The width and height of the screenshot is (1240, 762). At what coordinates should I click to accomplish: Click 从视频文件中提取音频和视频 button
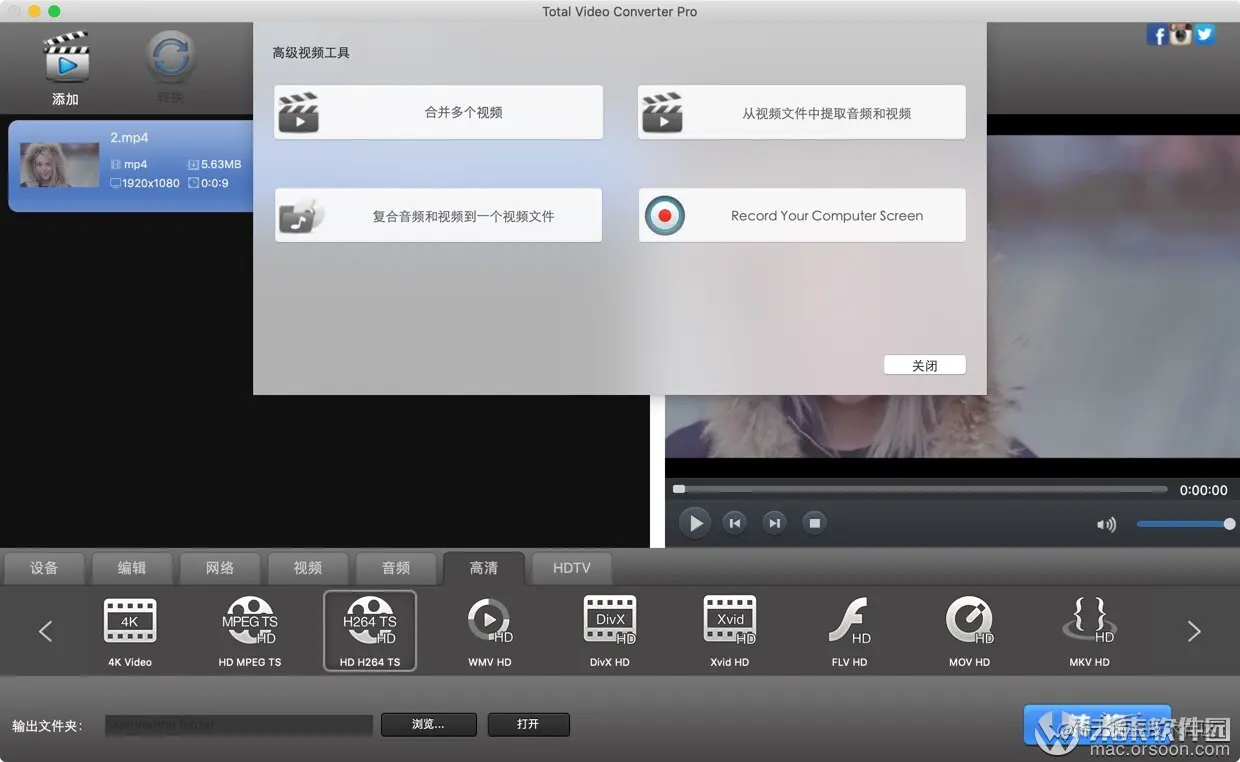coord(802,112)
